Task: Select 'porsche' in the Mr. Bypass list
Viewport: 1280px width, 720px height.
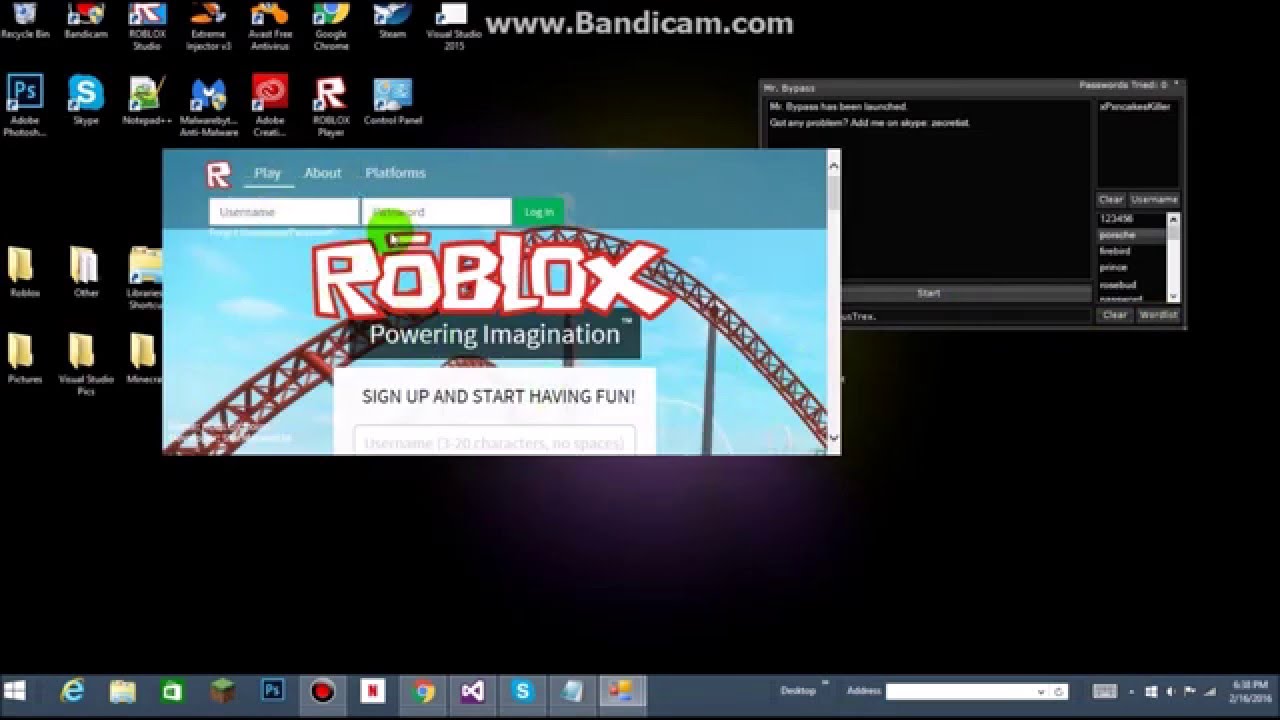Action: 1132,235
